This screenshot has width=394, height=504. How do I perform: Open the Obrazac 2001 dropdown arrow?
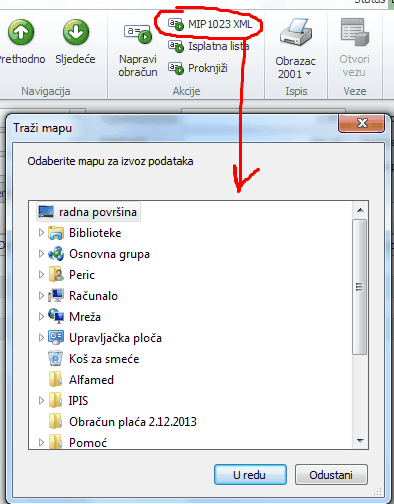tap(308, 74)
